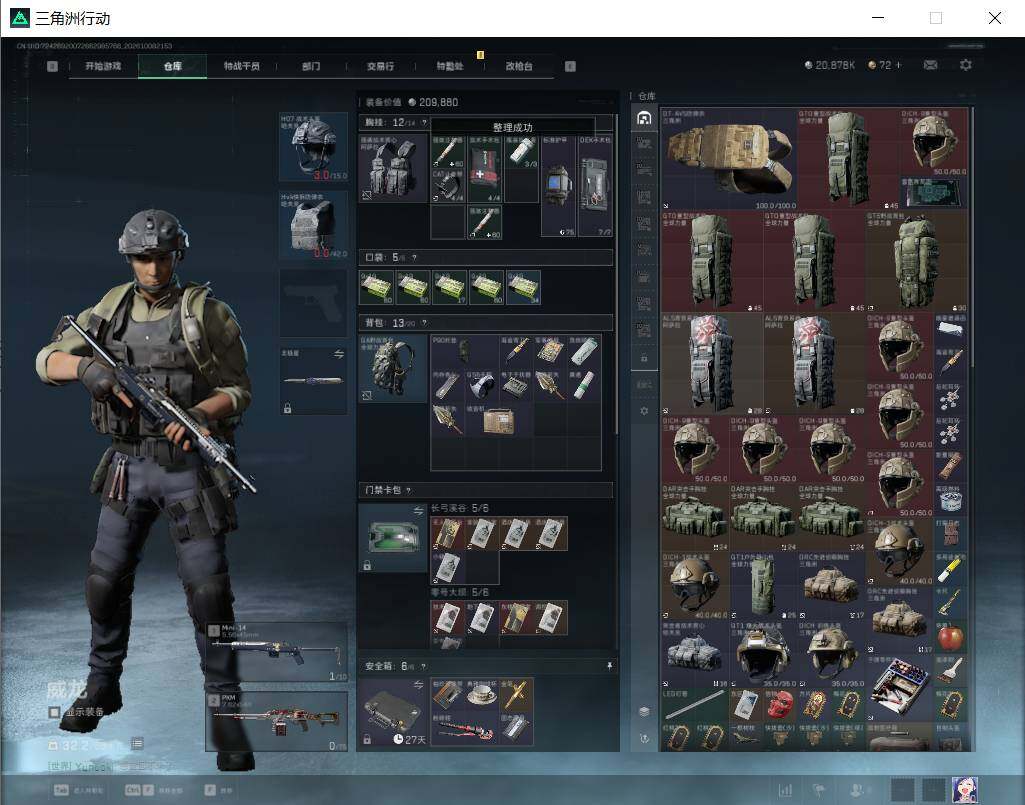Show help for 胸挂 capacity
This screenshot has width=1025, height=805.
424,122
